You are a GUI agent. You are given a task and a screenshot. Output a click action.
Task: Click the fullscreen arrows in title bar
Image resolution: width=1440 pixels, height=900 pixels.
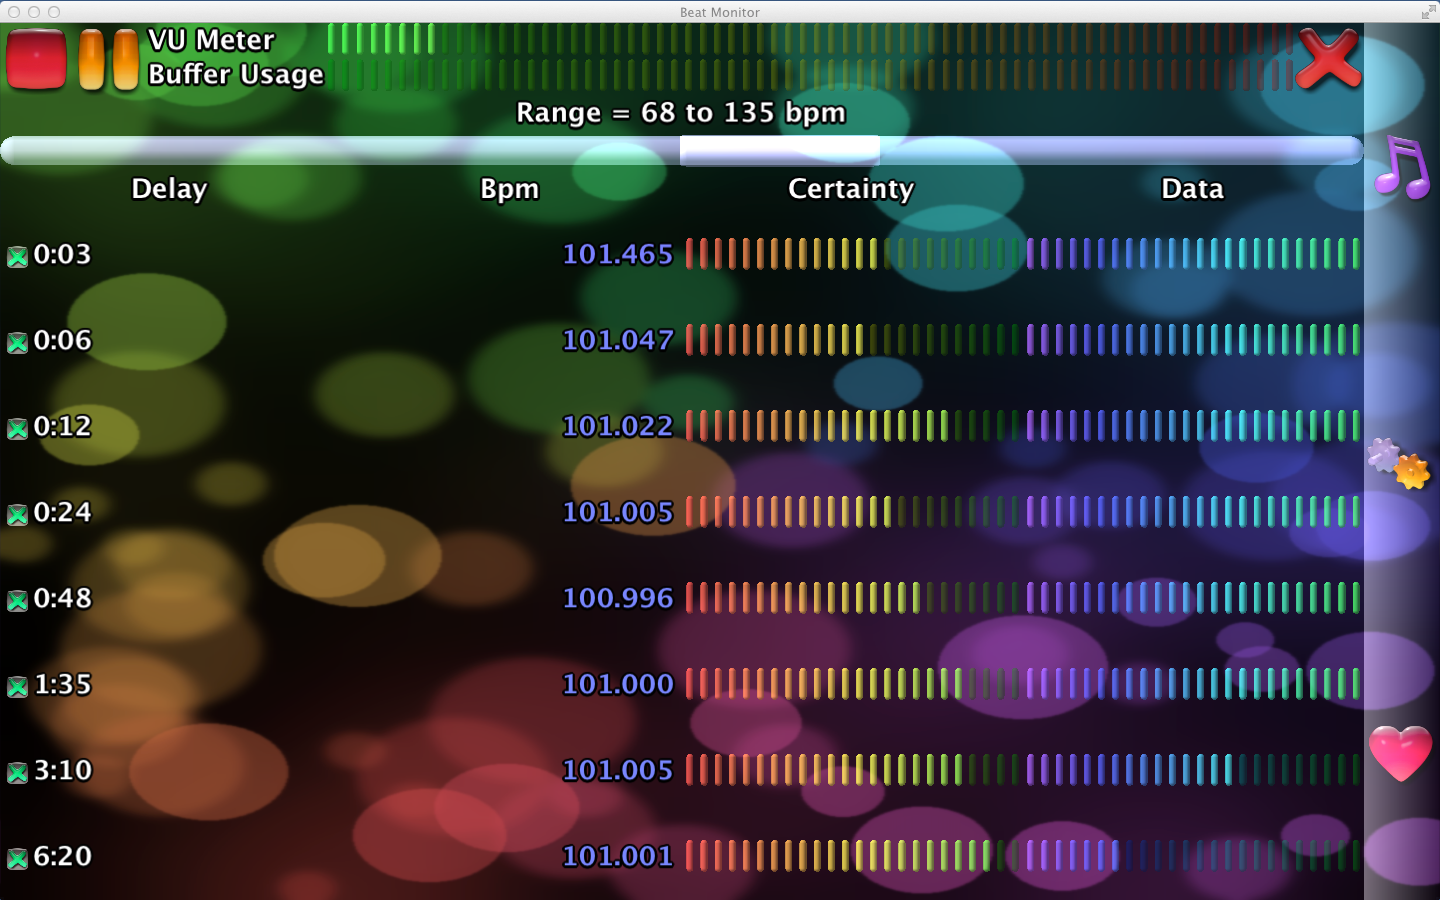pos(1427,12)
